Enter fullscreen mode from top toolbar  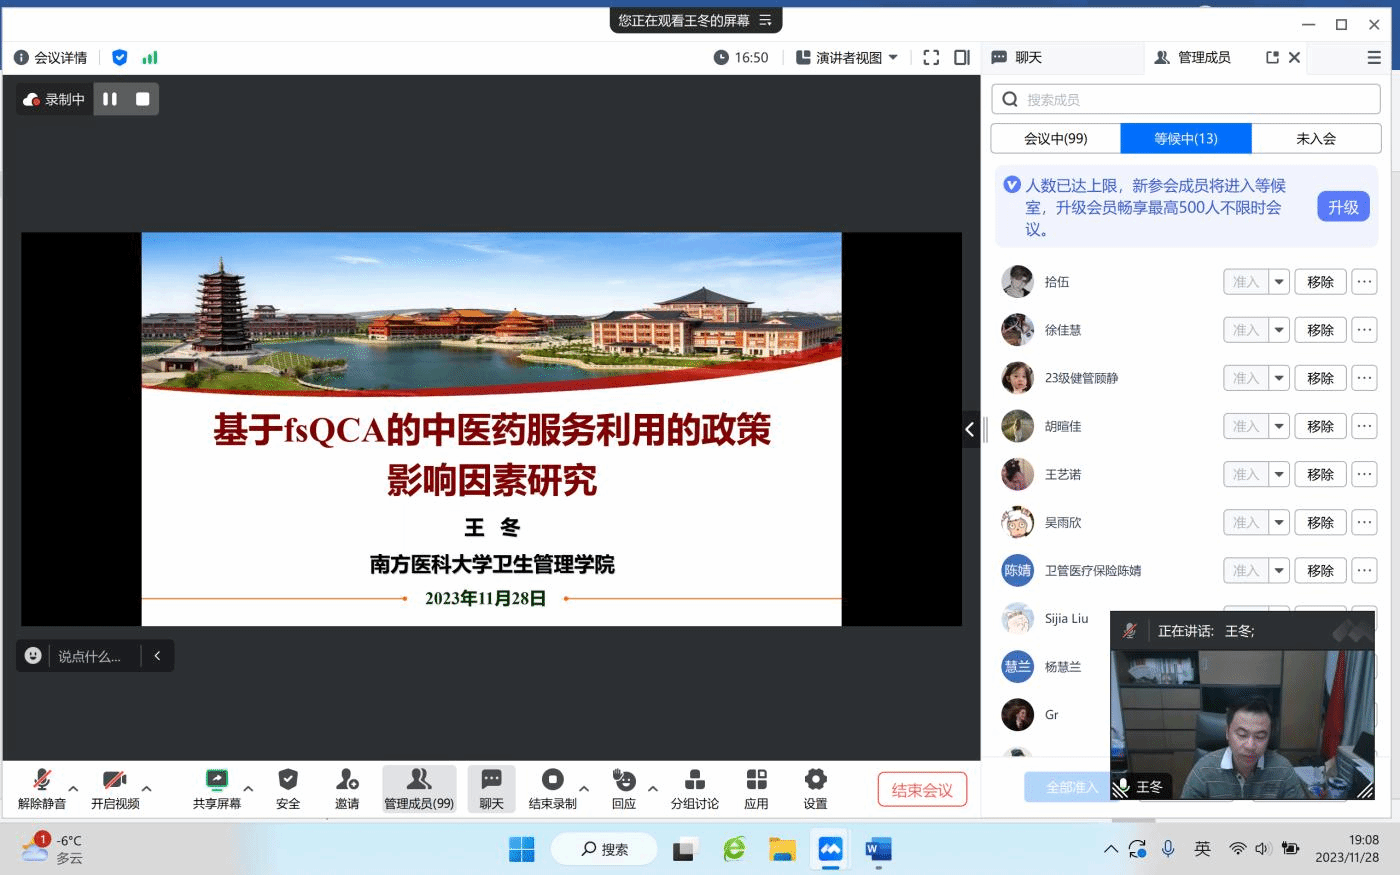pos(931,58)
